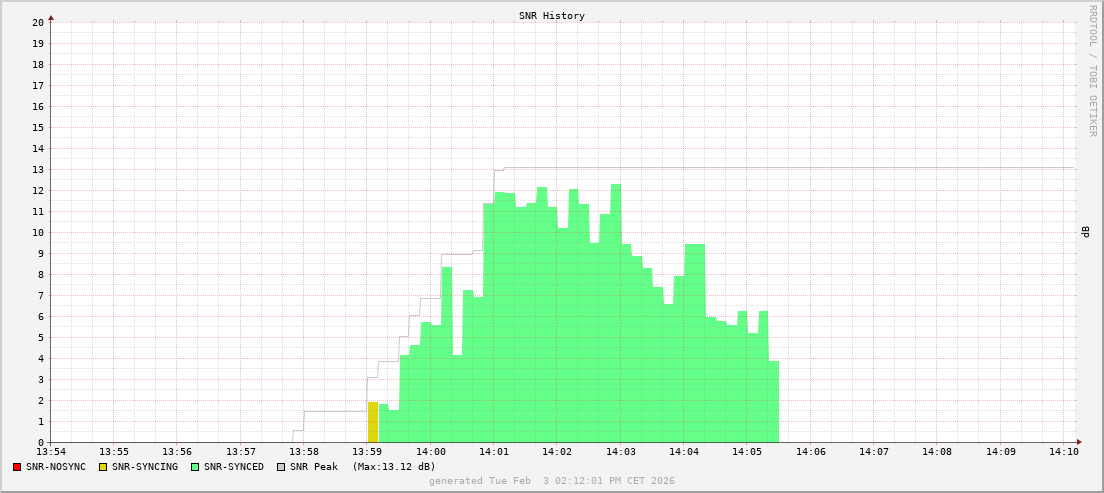Click the yellow syncing bar at 13:59
The image size is (1104, 493).
pos(373,422)
